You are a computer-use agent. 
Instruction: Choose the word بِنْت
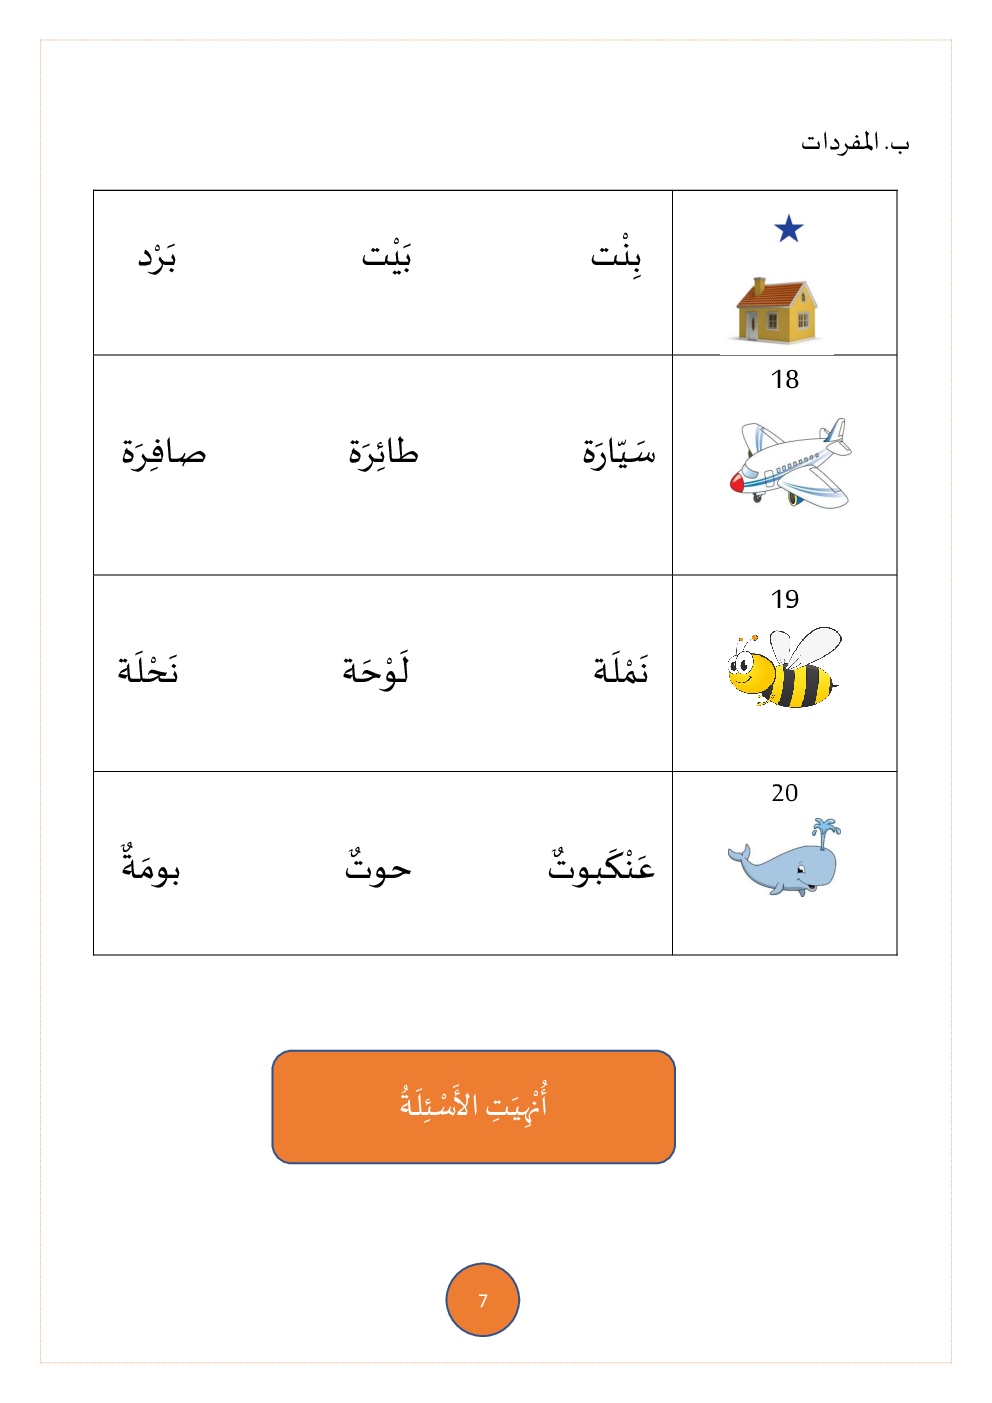616,257
